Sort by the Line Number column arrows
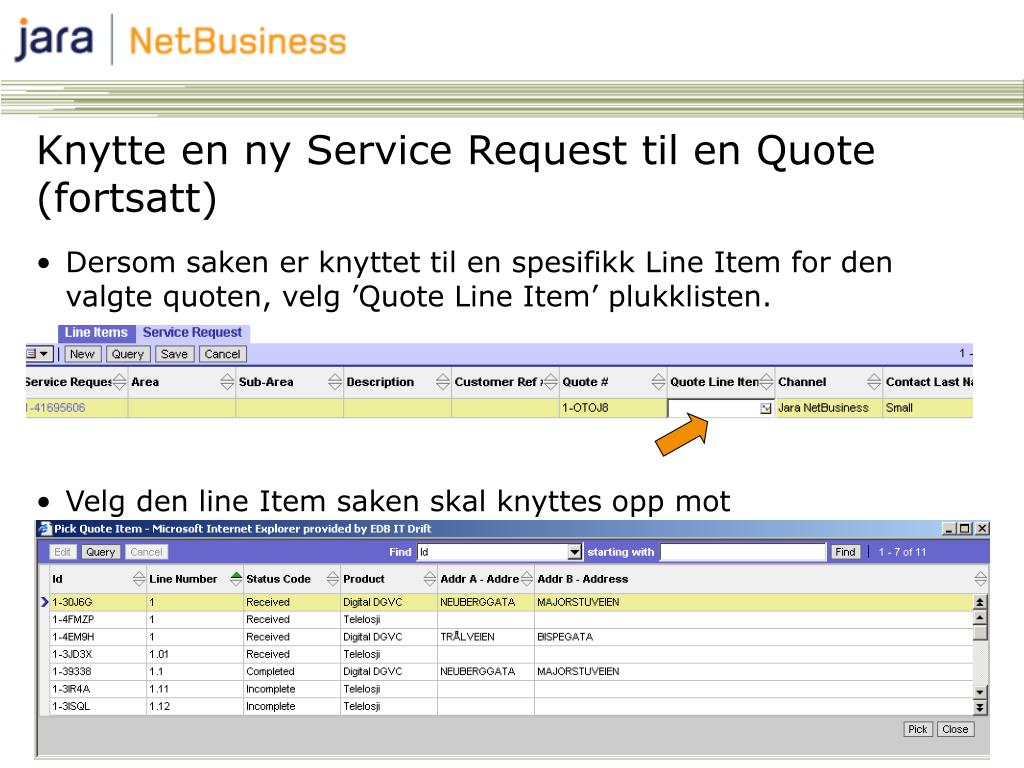The width and height of the screenshot is (1024, 768). (x=236, y=579)
